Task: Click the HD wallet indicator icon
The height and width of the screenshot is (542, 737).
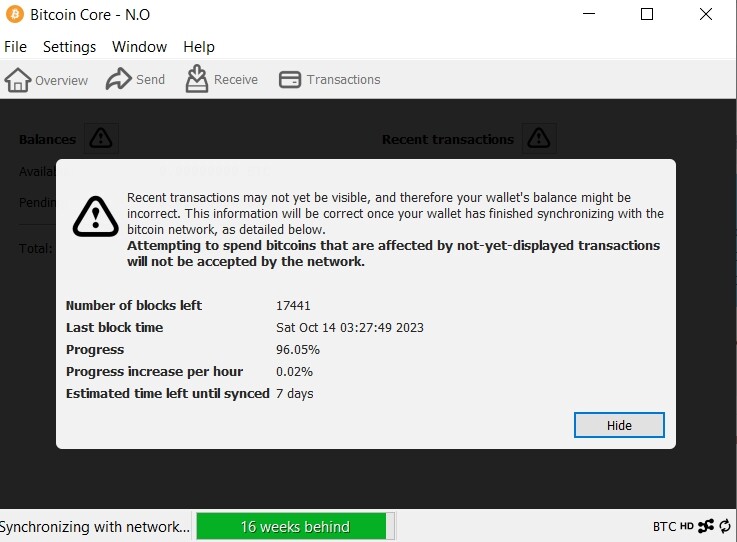Action: pos(687,526)
